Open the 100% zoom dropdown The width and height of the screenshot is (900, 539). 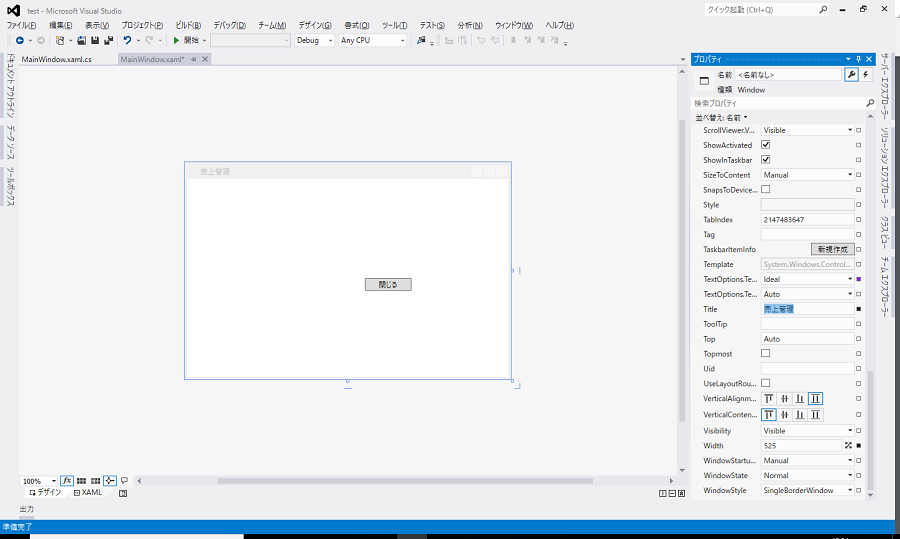point(38,481)
